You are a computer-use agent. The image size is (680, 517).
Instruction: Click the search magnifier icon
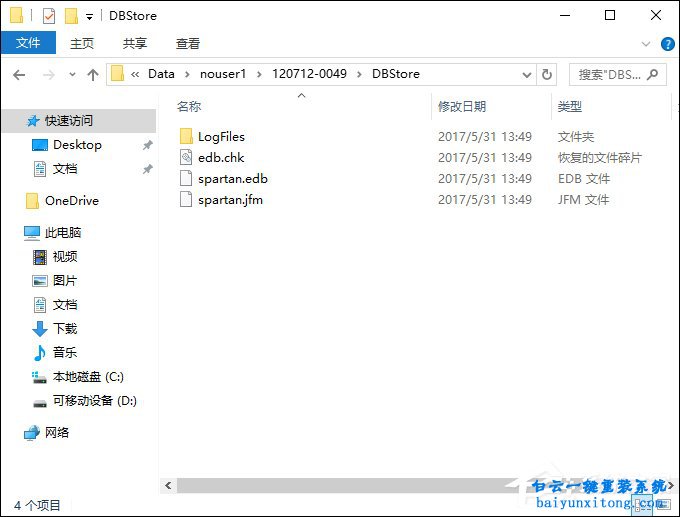coord(653,75)
